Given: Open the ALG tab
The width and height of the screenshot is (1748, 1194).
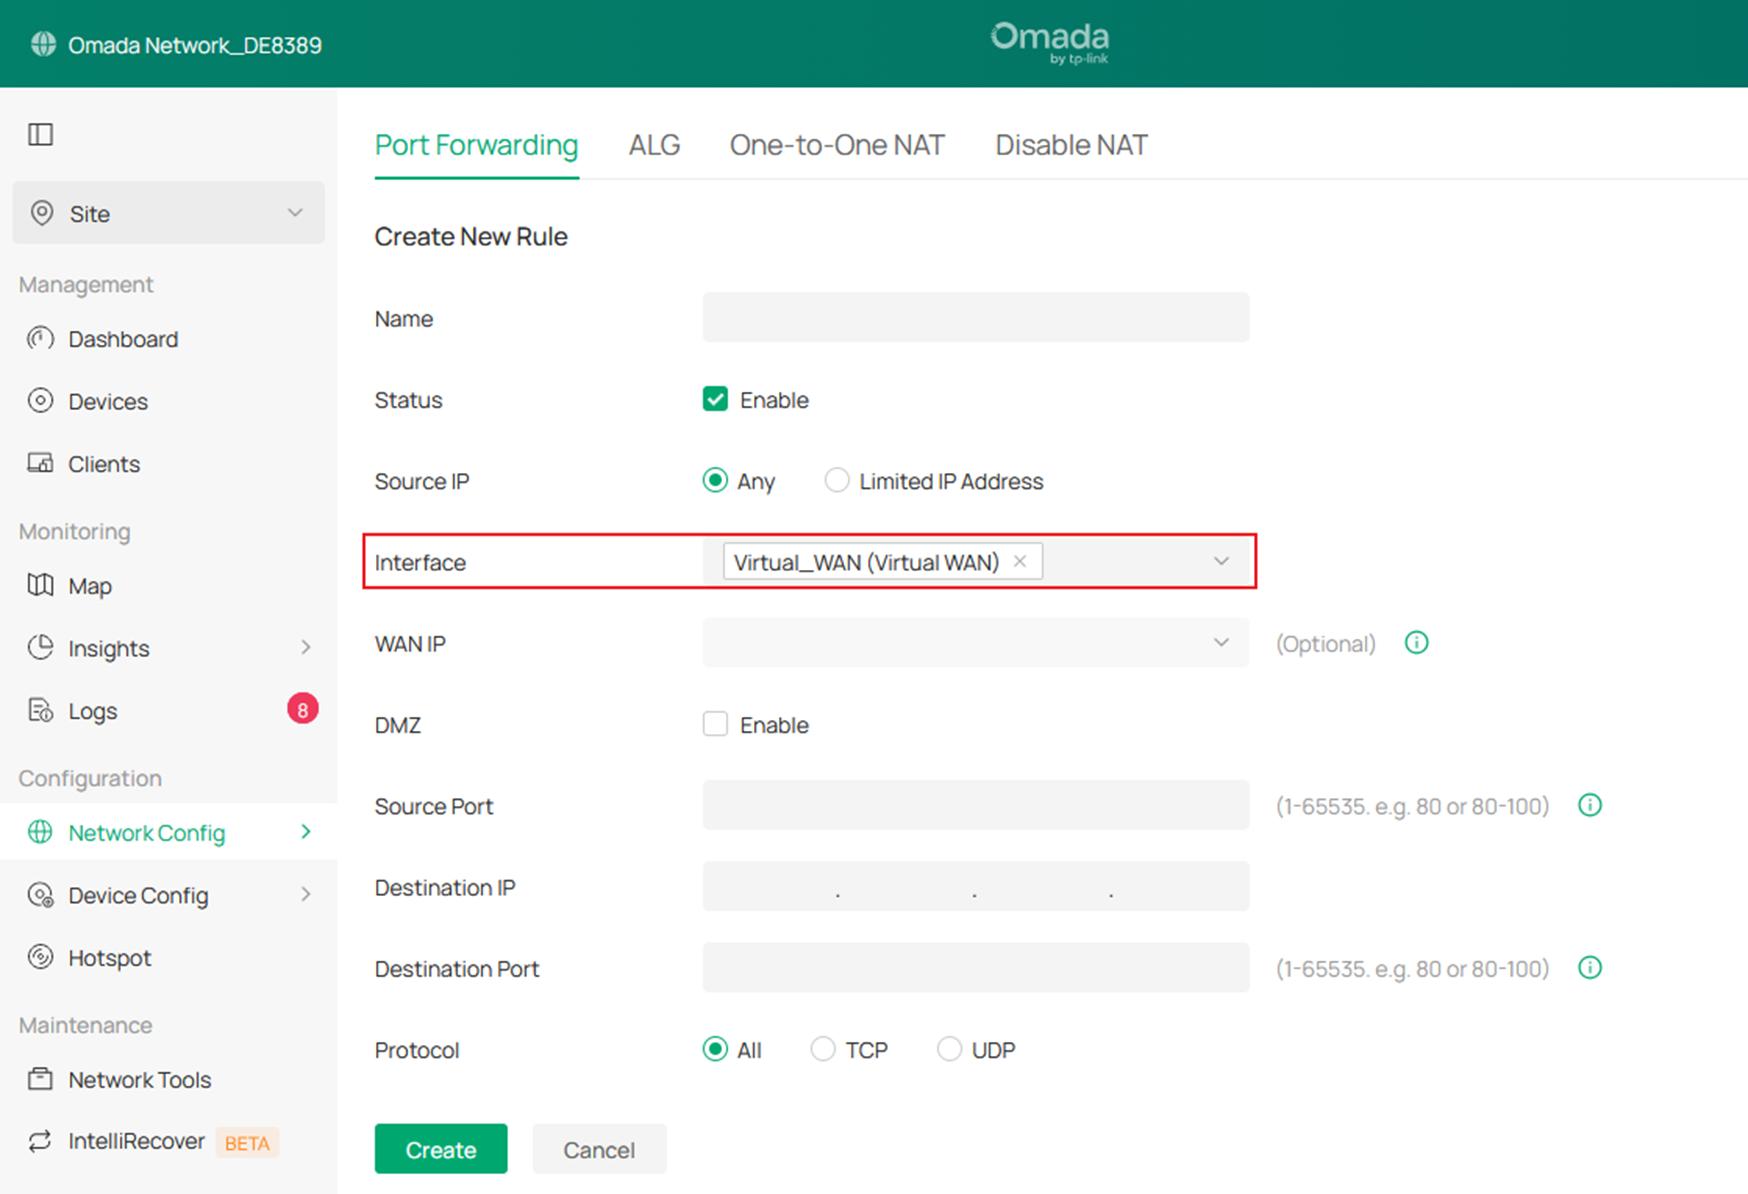Looking at the screenshot, I should pos(653,145).
